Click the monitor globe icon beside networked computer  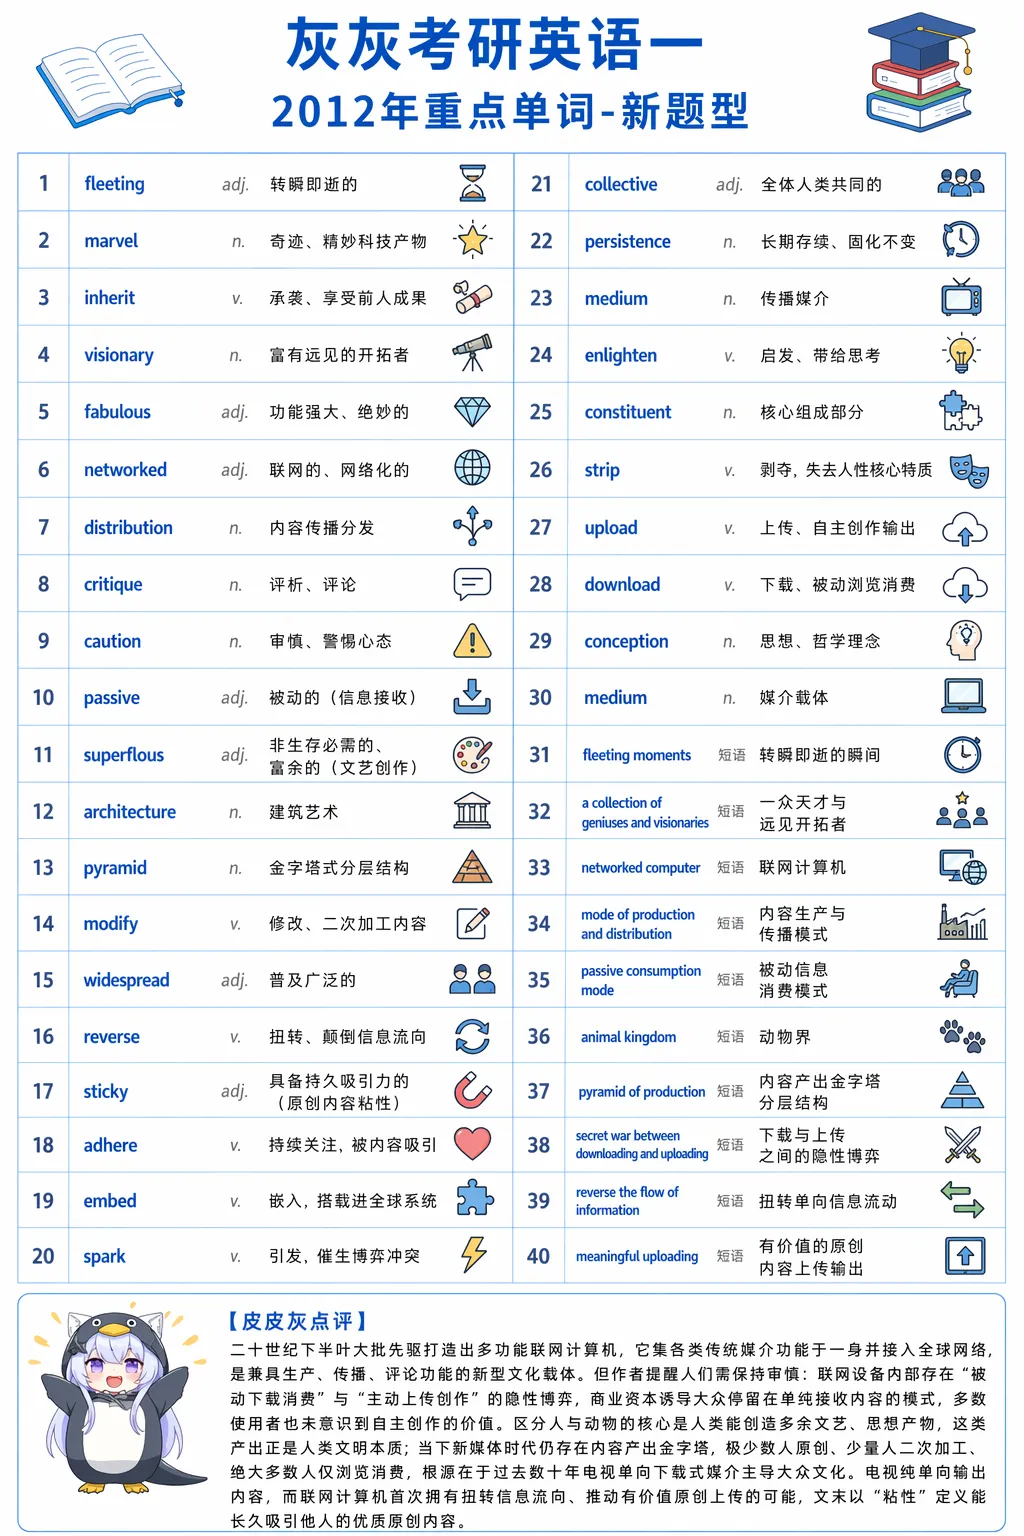click(x=963, y=867)
